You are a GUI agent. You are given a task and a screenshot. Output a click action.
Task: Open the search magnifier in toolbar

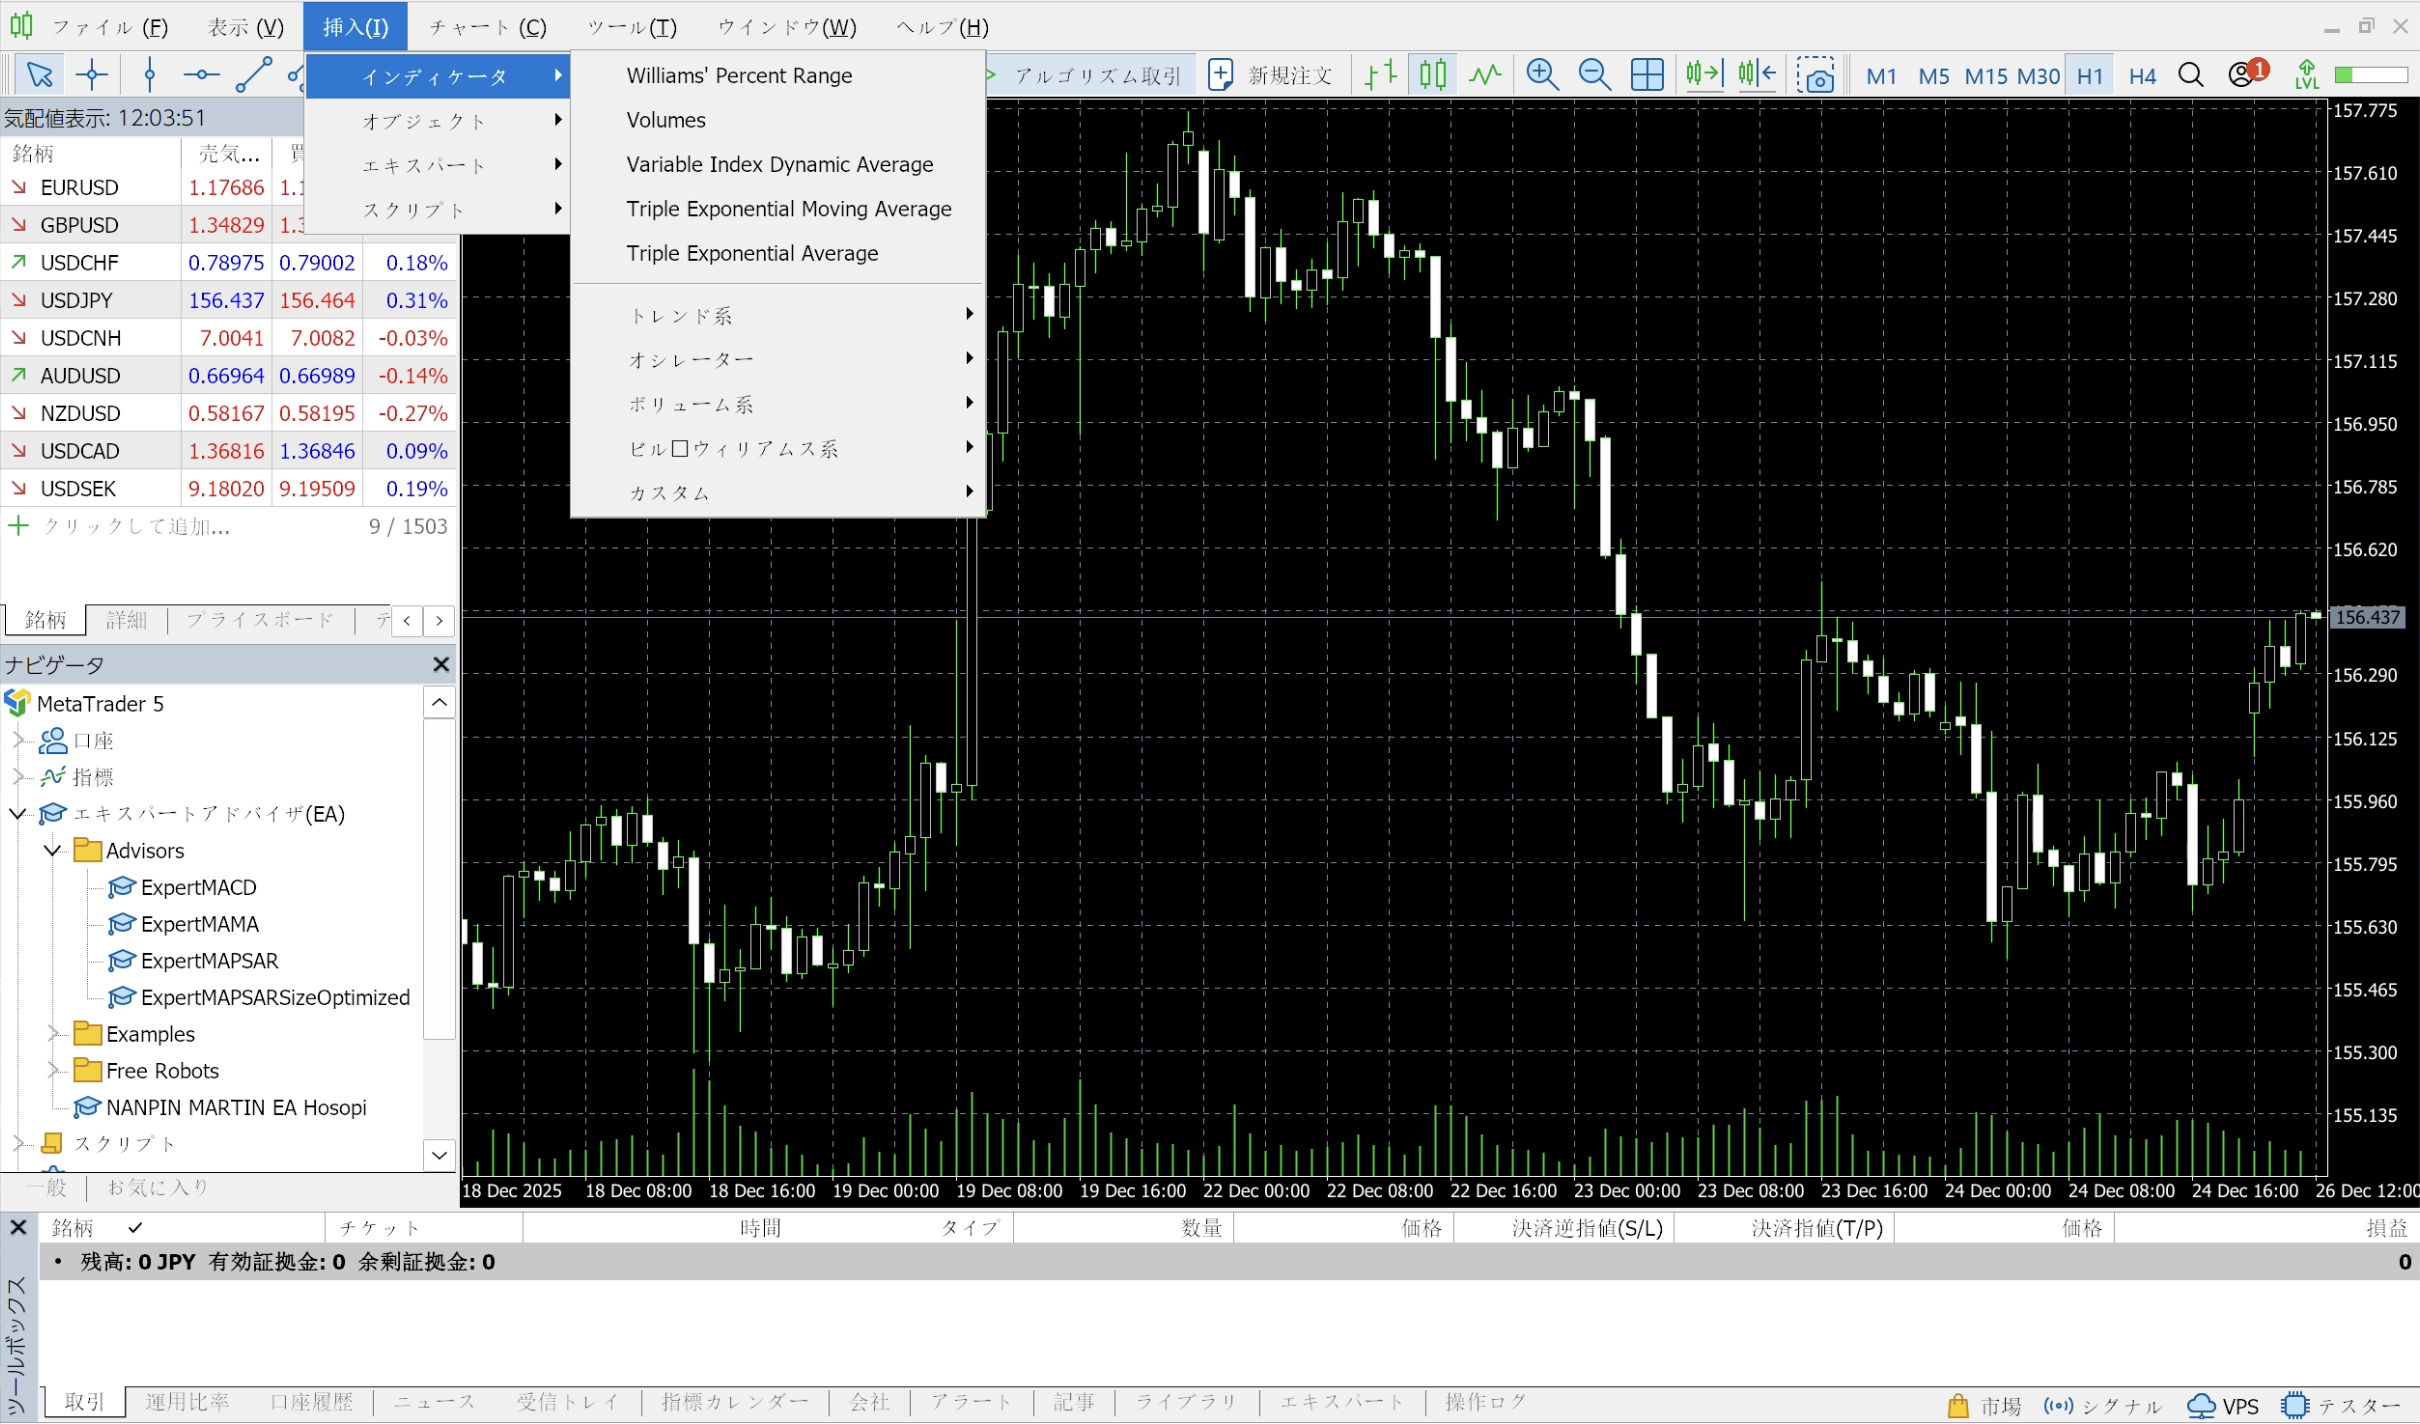2190,75
